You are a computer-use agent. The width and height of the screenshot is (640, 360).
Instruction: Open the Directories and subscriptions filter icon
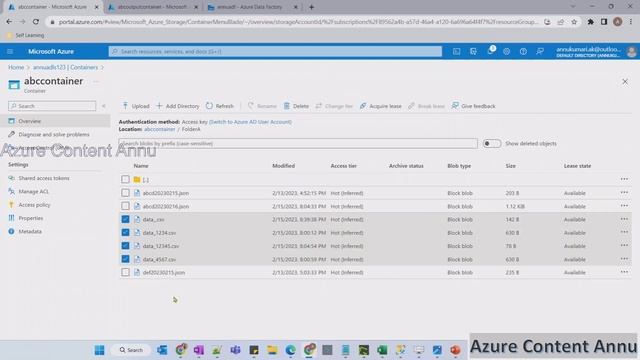[473, 51]
